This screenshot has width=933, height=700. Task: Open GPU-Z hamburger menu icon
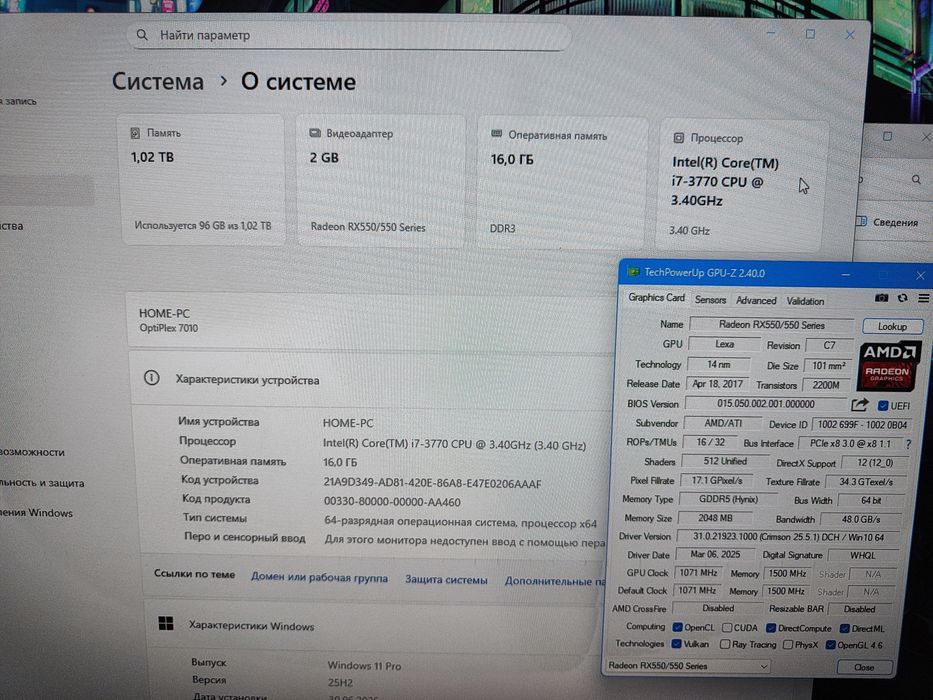(x=923, y=298)
